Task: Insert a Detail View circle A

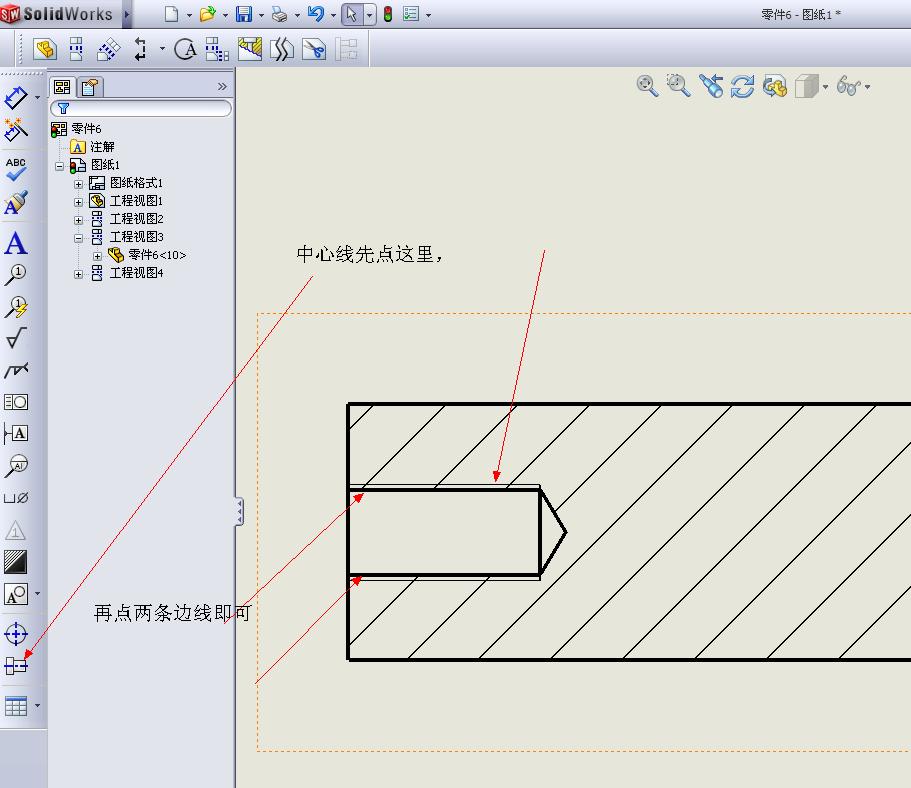Action: click(185, 49)
